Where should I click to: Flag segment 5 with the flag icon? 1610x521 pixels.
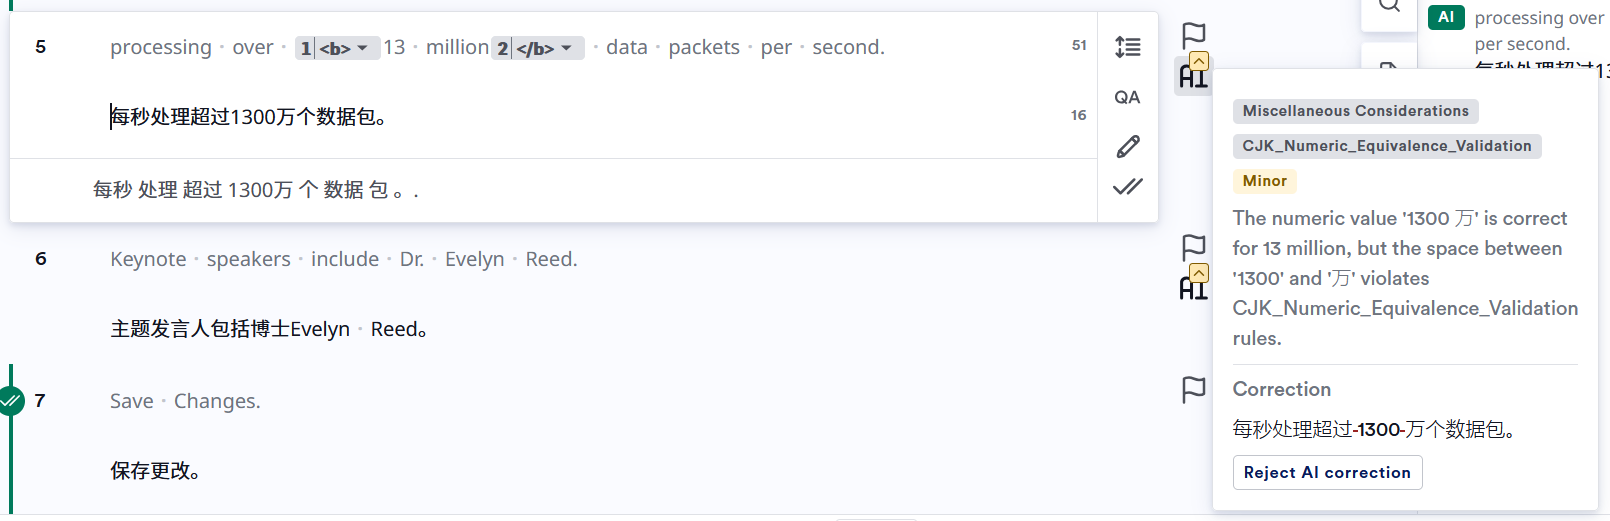pos(1193,35)
